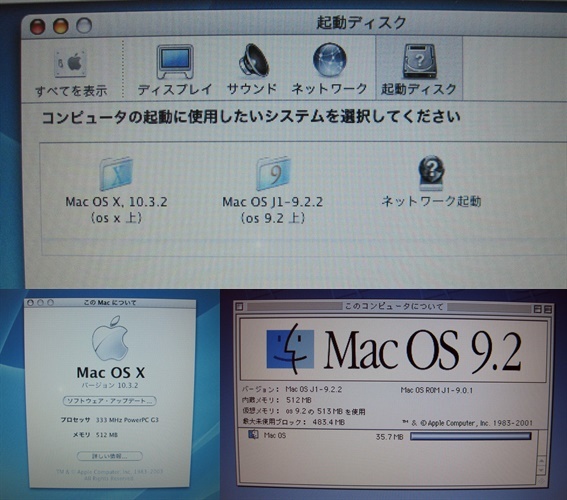Minimize the 起動ディスク window with yellow button
The image size is (567, 500).
pyautogui.click(x=61, y=26)
